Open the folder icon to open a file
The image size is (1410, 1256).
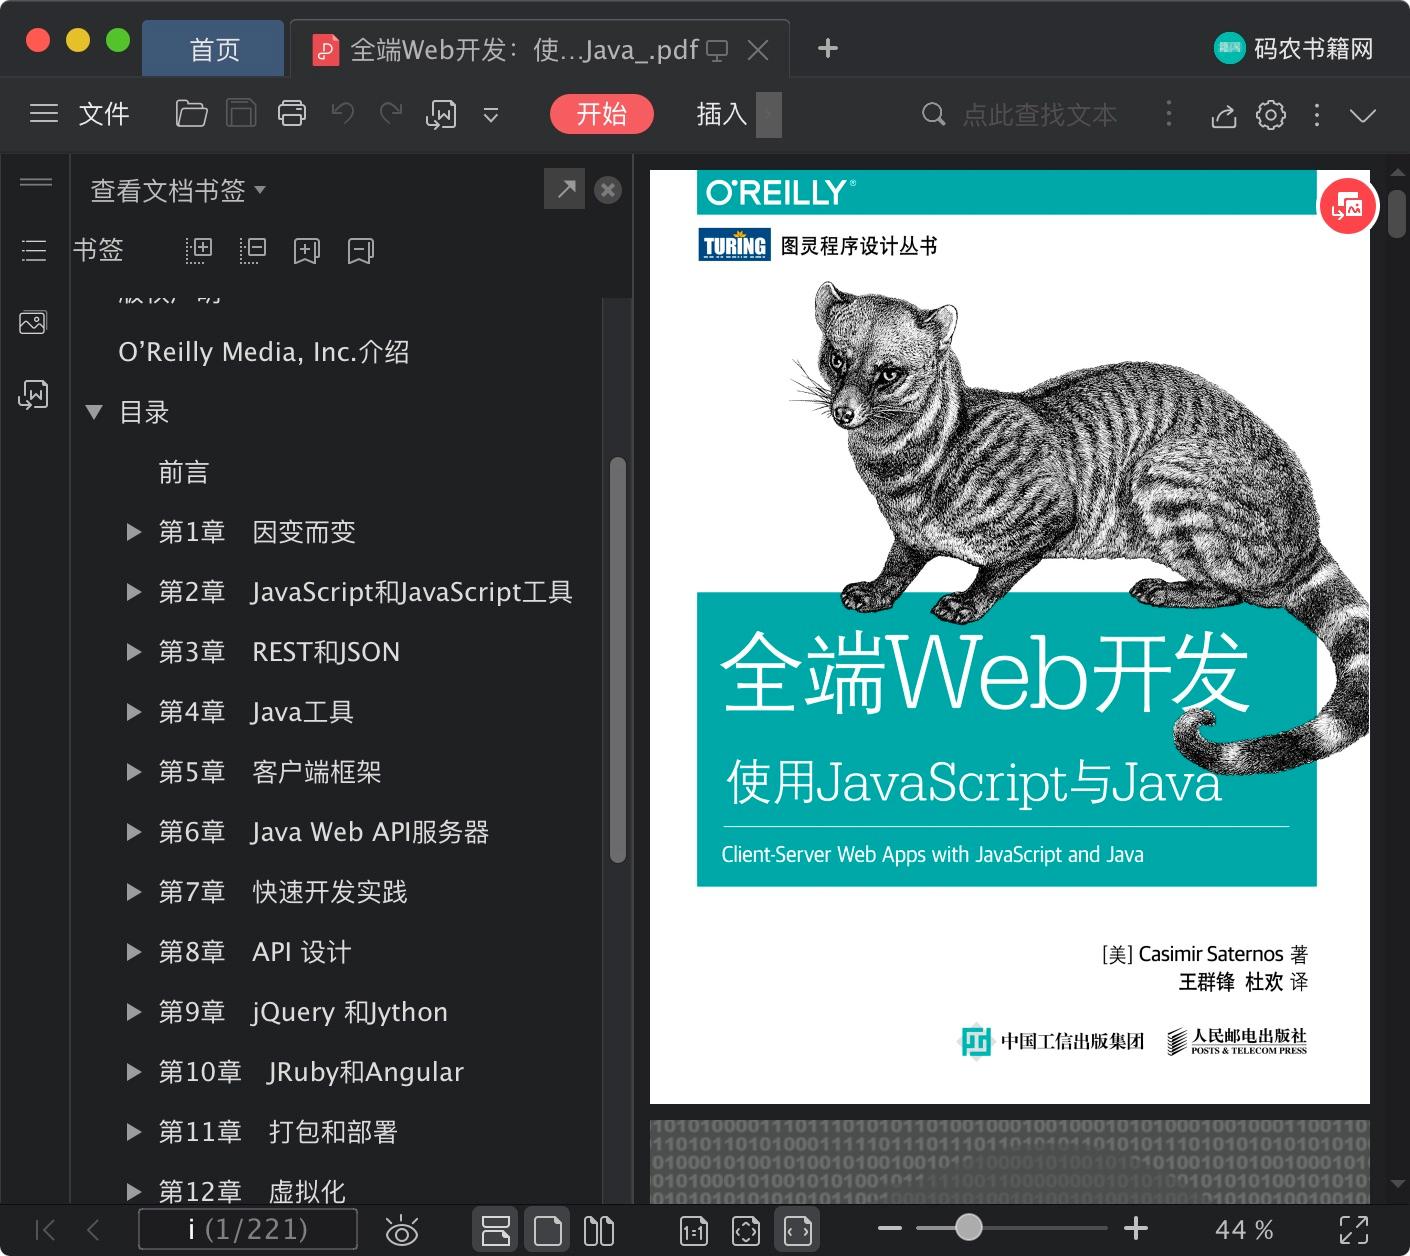tap(191, 114)
